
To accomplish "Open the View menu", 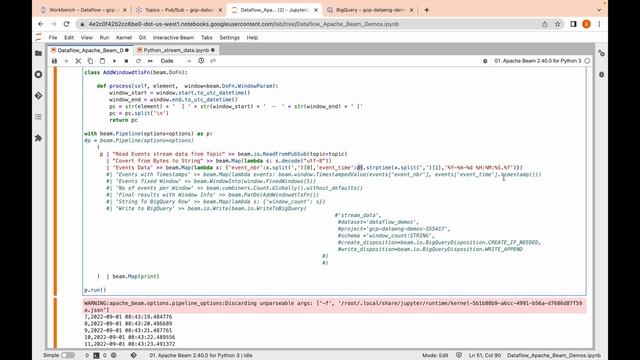I will click(87, 38).
